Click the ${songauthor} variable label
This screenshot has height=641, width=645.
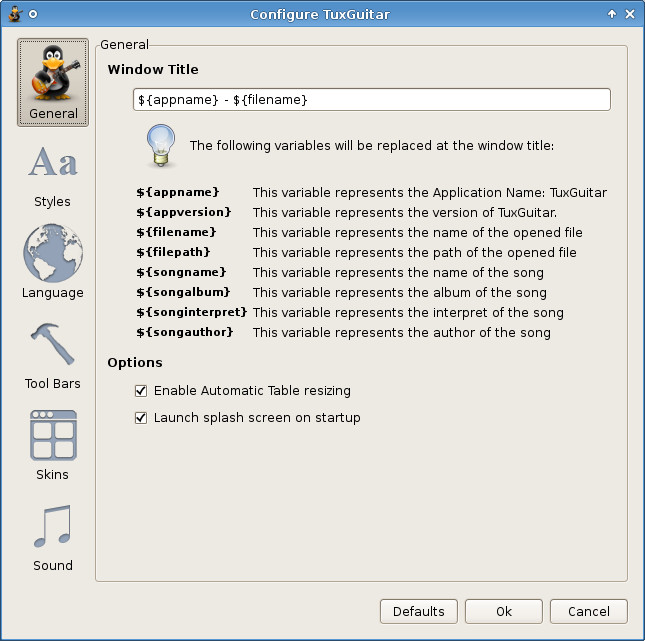[x=185, y=332]
